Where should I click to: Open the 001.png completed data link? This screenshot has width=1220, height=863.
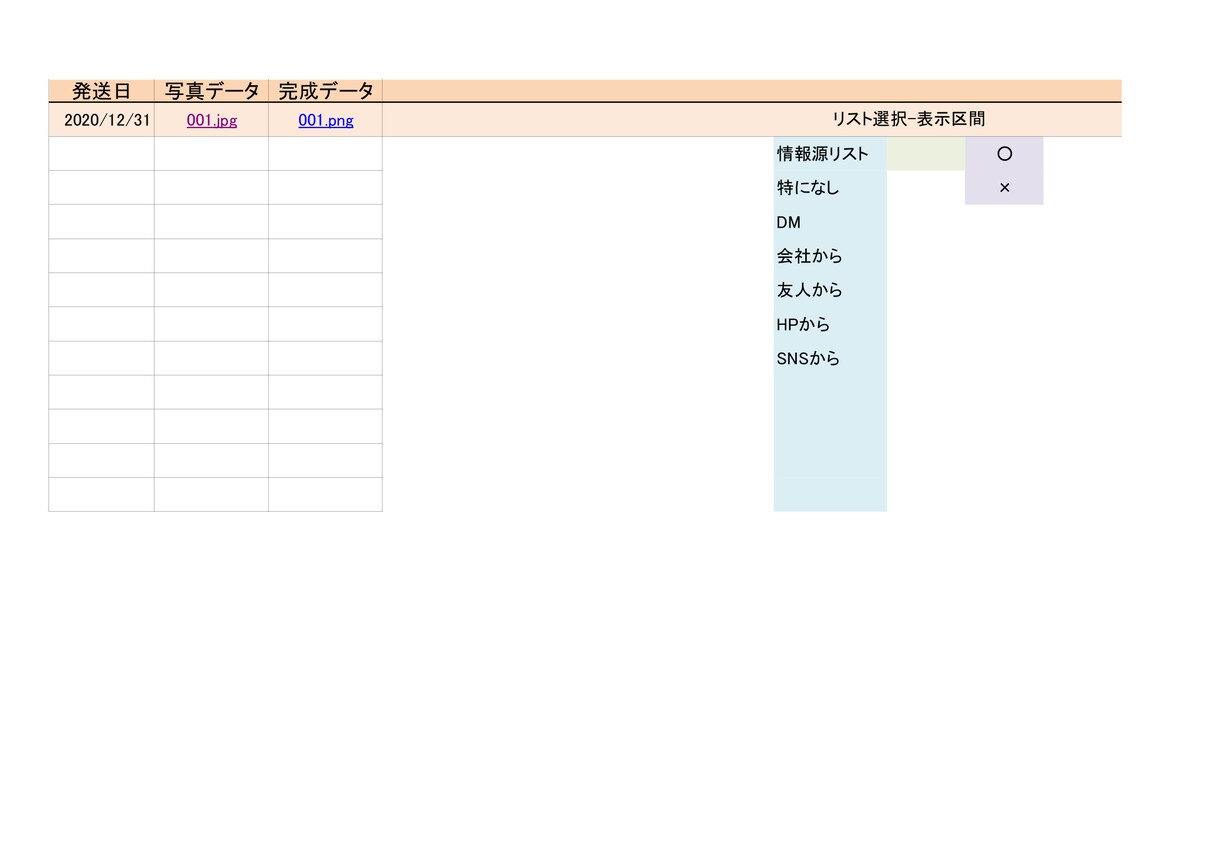(x=326, y=121)
